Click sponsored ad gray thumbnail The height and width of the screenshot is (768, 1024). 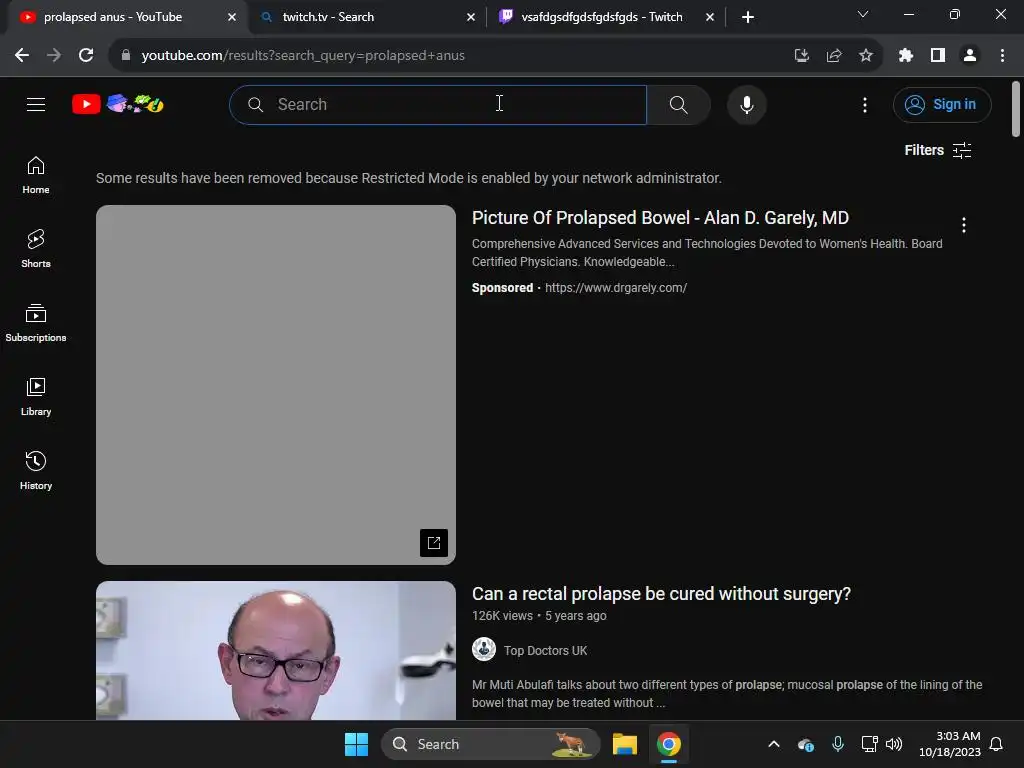coord(276,385)
